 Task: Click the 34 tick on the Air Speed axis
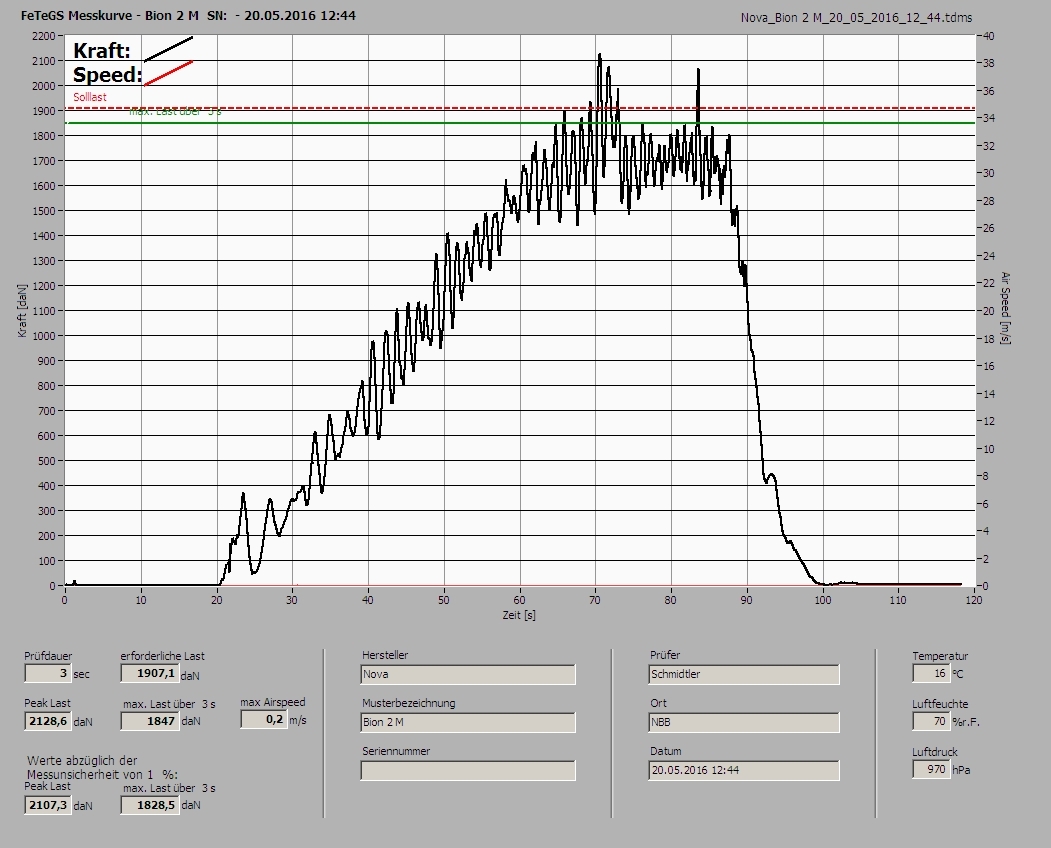tap(989, 119)
